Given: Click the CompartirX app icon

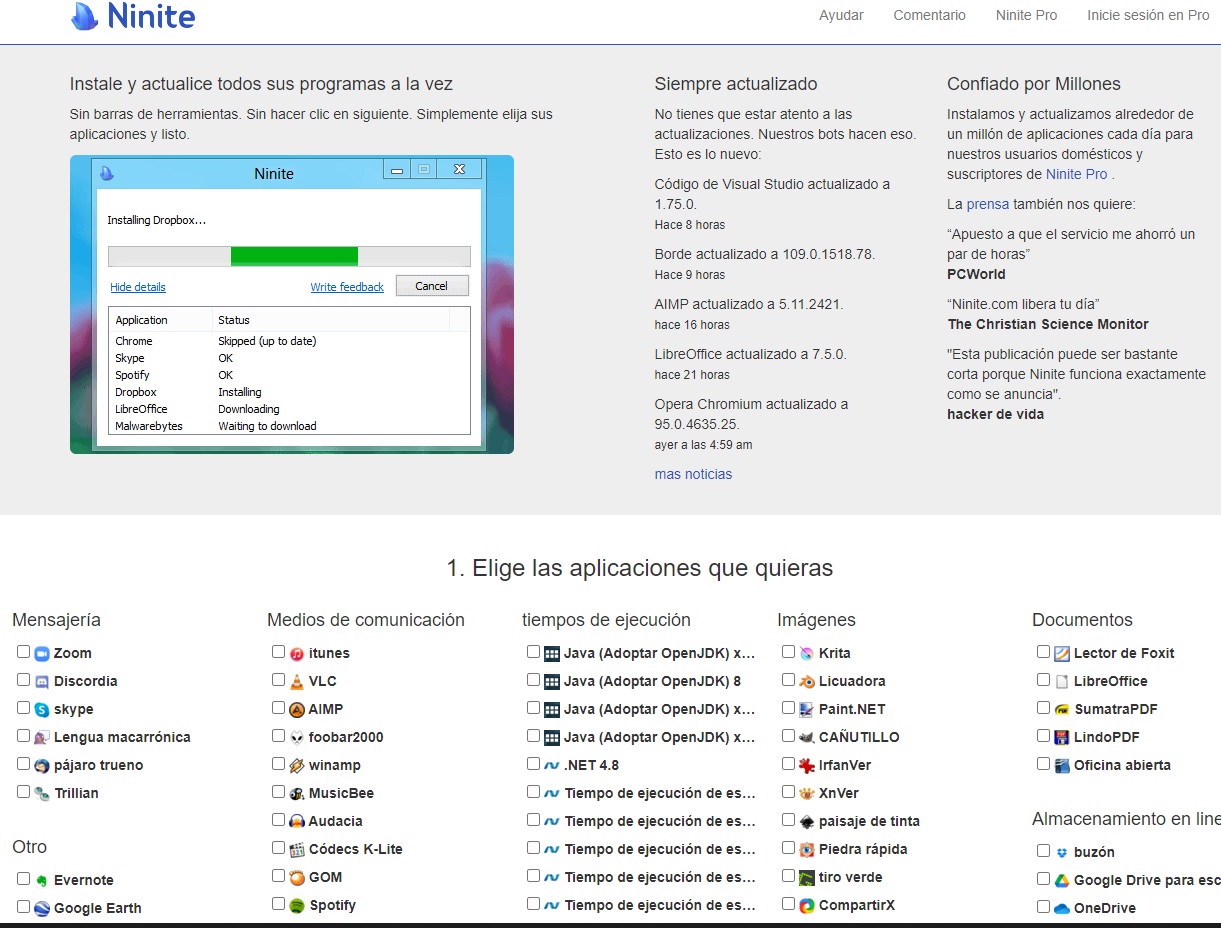Looking at the screenshot, I should [807, 905].
